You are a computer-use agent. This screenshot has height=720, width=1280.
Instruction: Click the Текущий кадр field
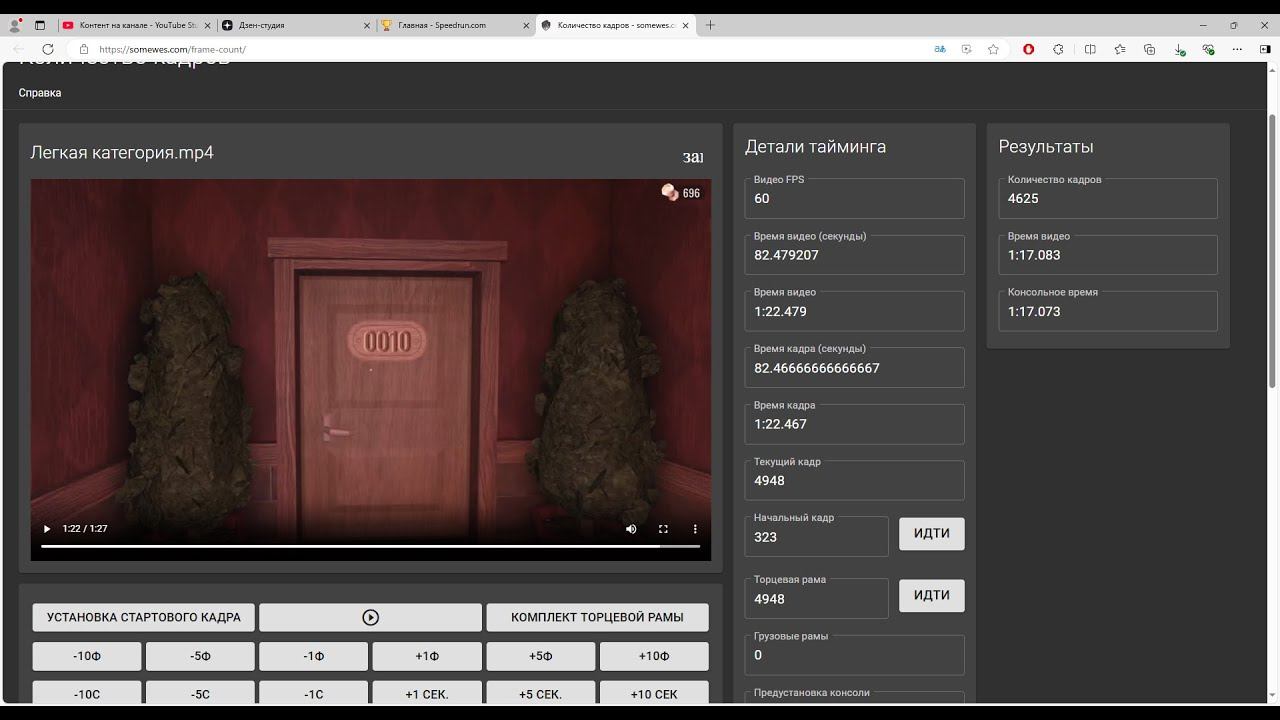point(854,481)
